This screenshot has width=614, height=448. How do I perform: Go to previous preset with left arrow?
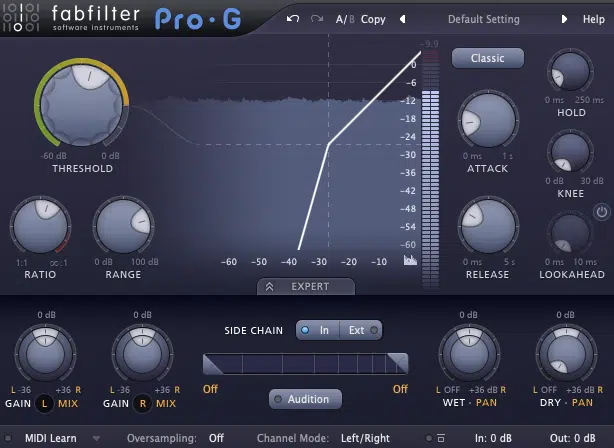click(402, 19)
